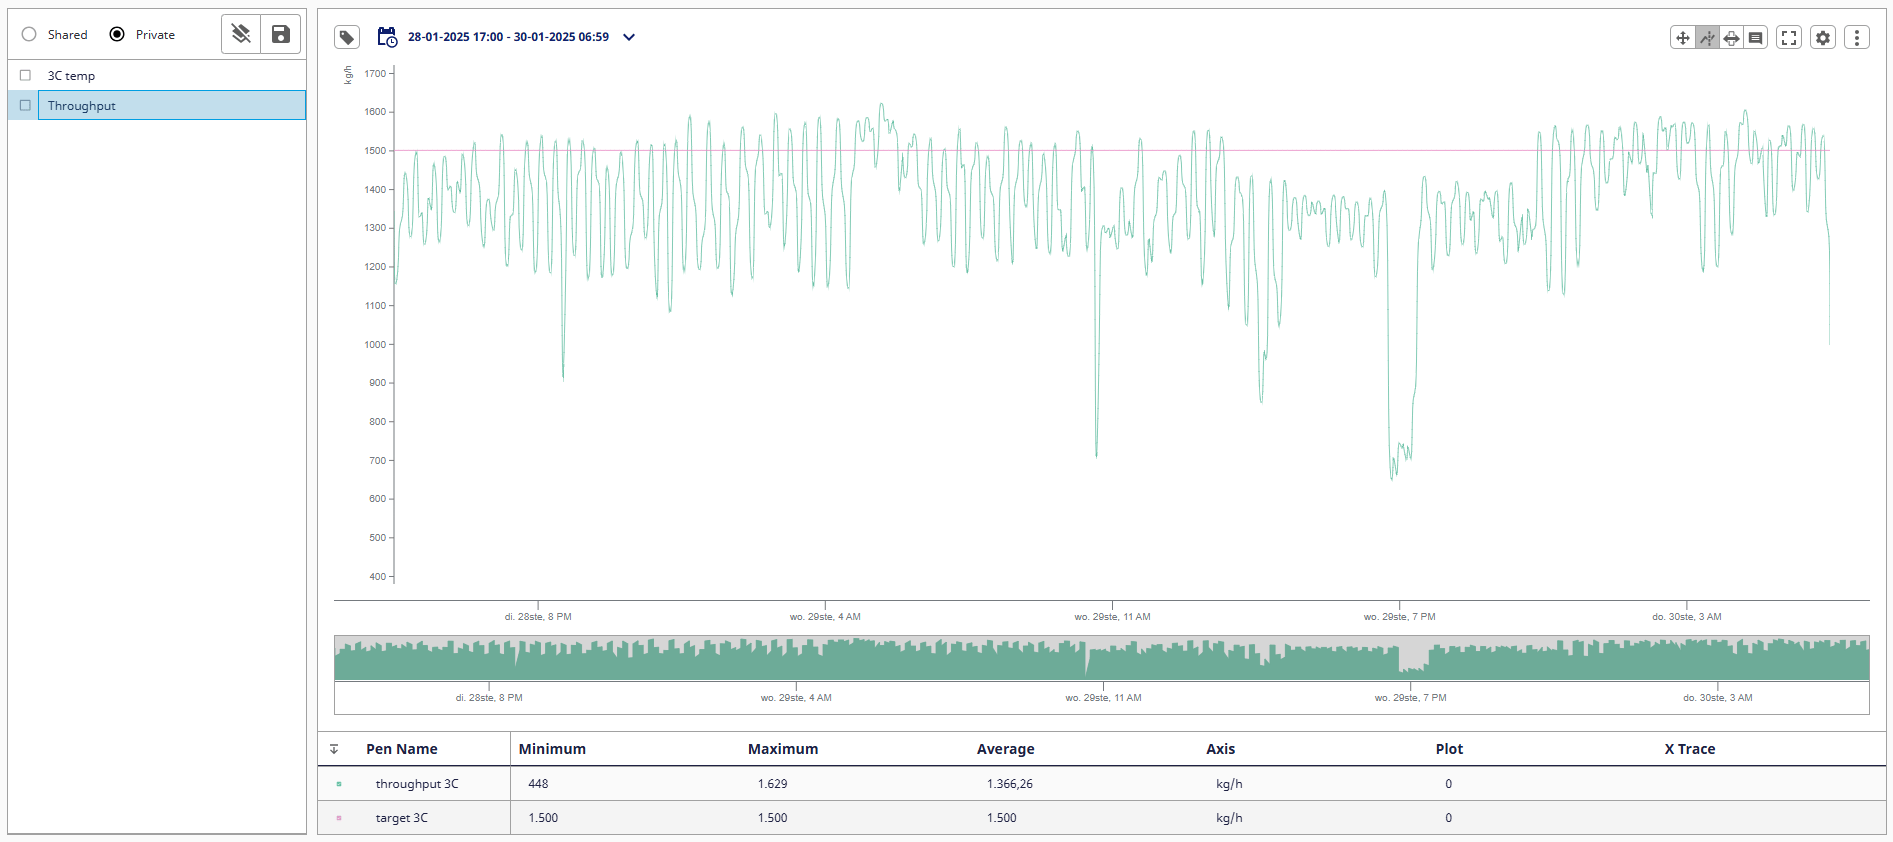Click the throughput 3C green color swatch
This screenshot has width=1893, height=842.
point(339,784)
